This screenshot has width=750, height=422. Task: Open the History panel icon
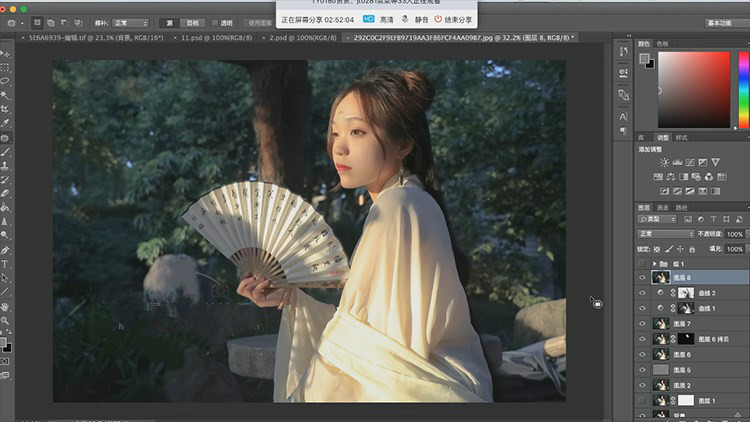pyautogui.click(x=623, y=52)
